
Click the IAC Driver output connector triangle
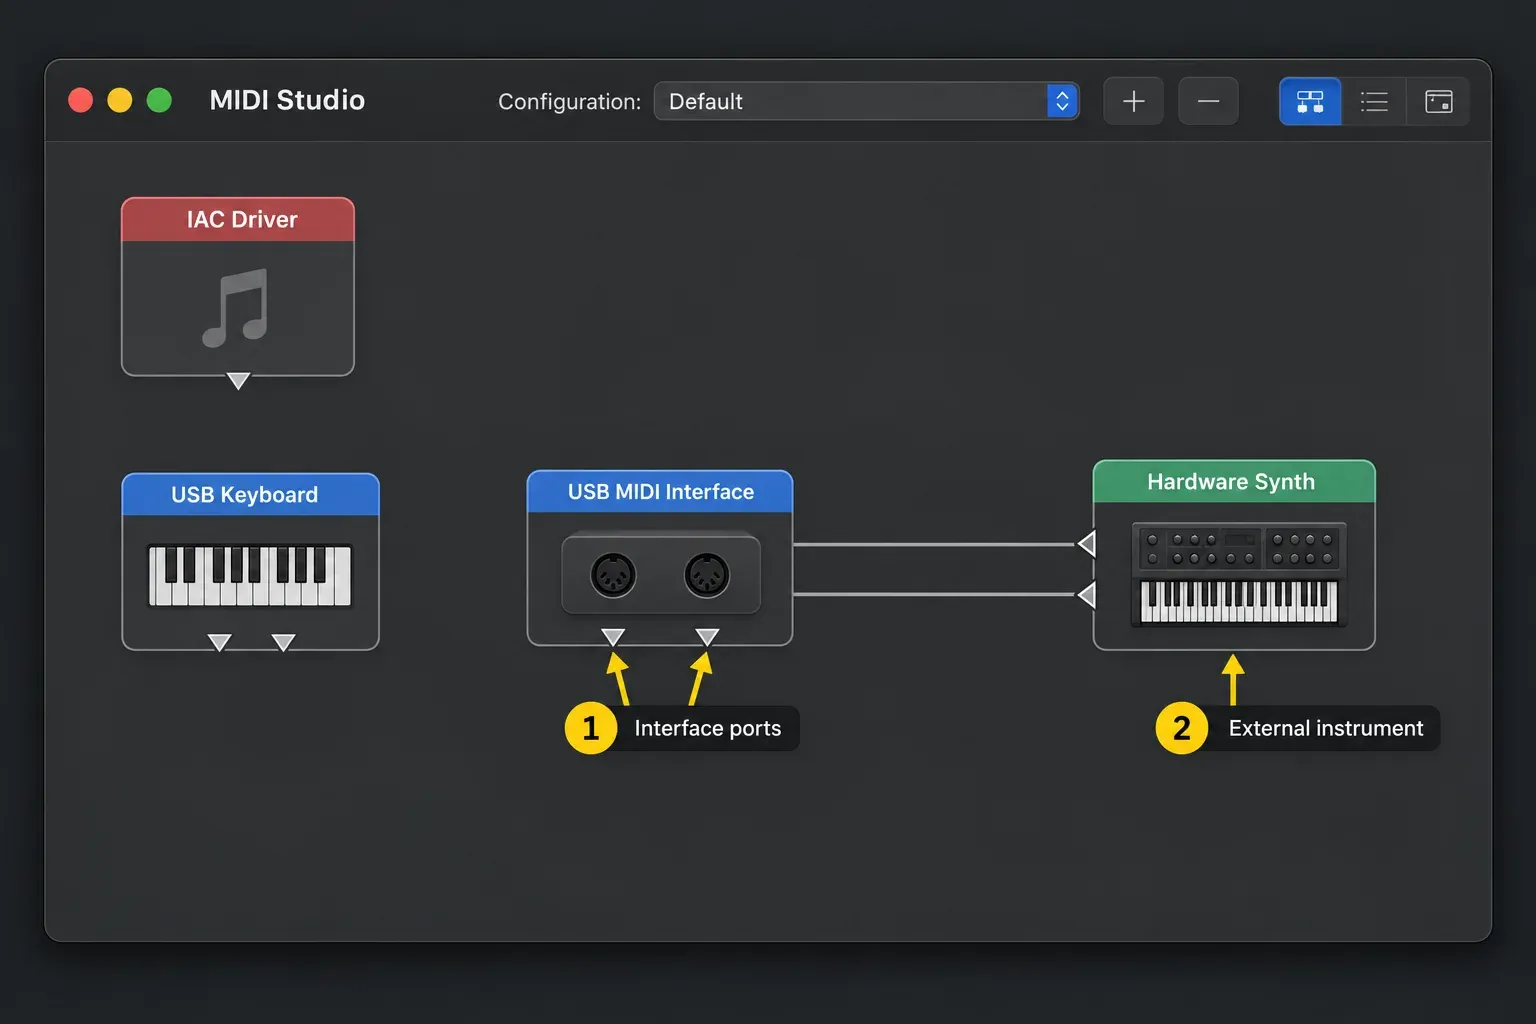[238, 381]
